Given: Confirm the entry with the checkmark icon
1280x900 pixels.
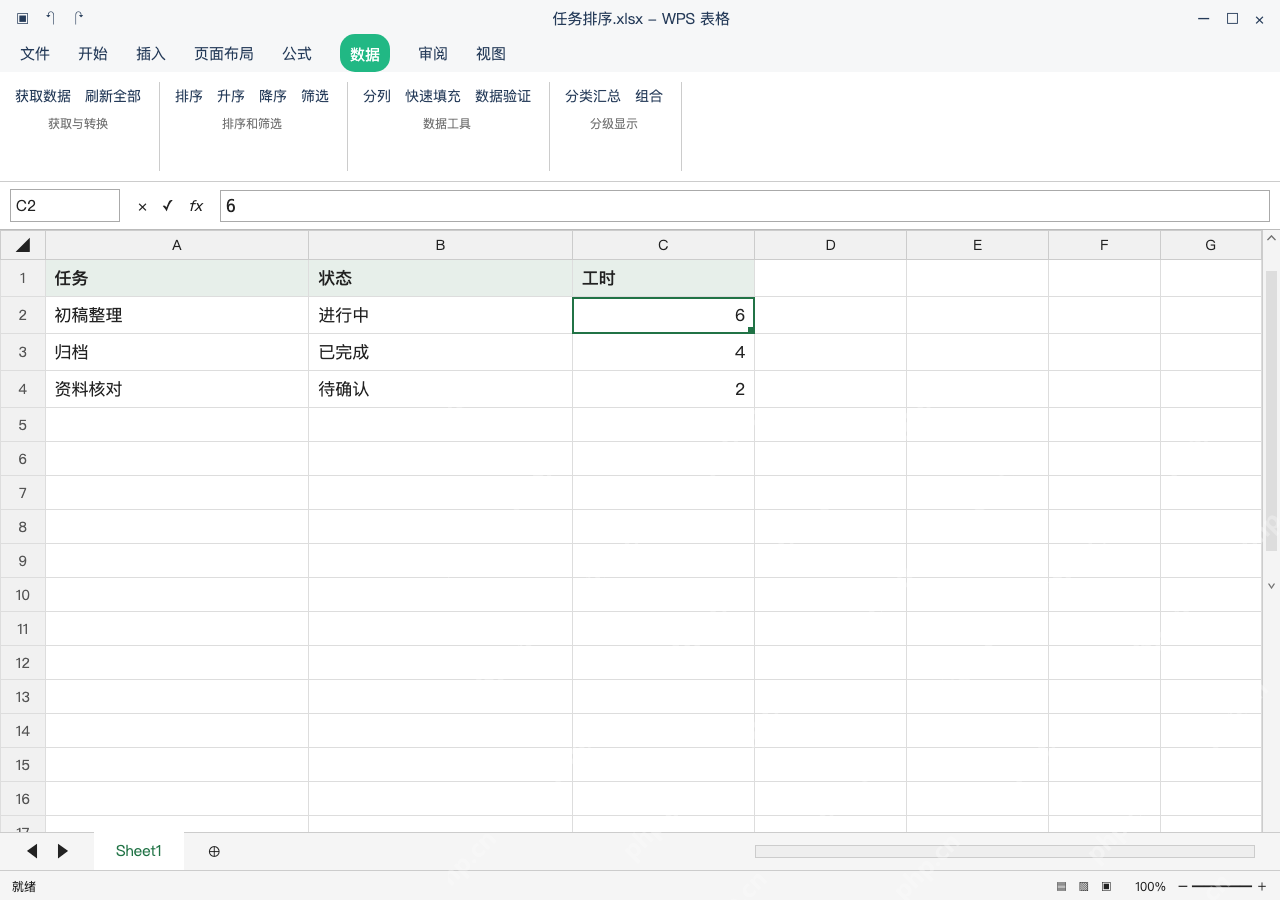Looking at the screenshot, I should coord(167,206).
